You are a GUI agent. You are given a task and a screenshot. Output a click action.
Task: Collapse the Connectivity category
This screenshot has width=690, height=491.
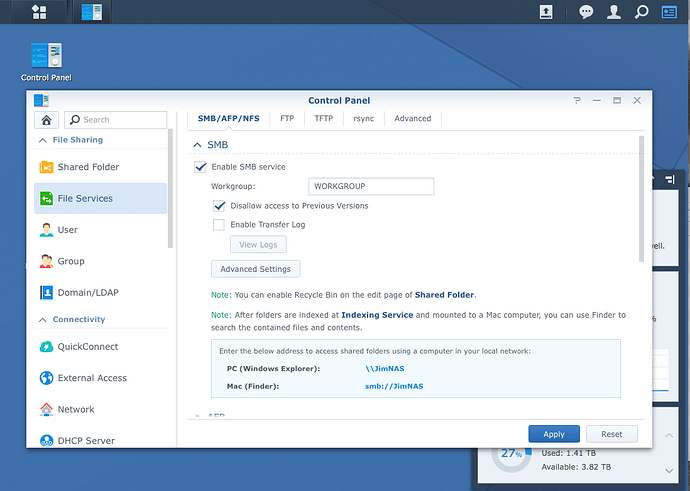(x=43, y=320)
